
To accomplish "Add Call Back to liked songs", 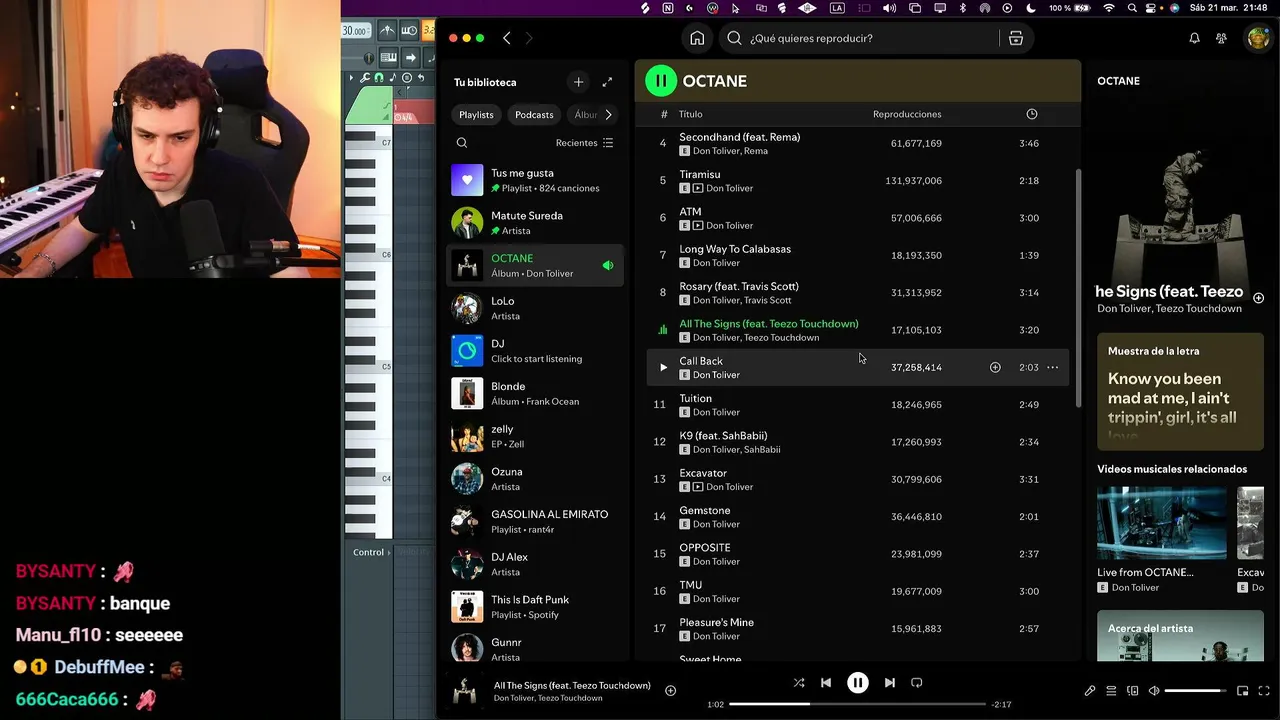I will pos(995,367).
